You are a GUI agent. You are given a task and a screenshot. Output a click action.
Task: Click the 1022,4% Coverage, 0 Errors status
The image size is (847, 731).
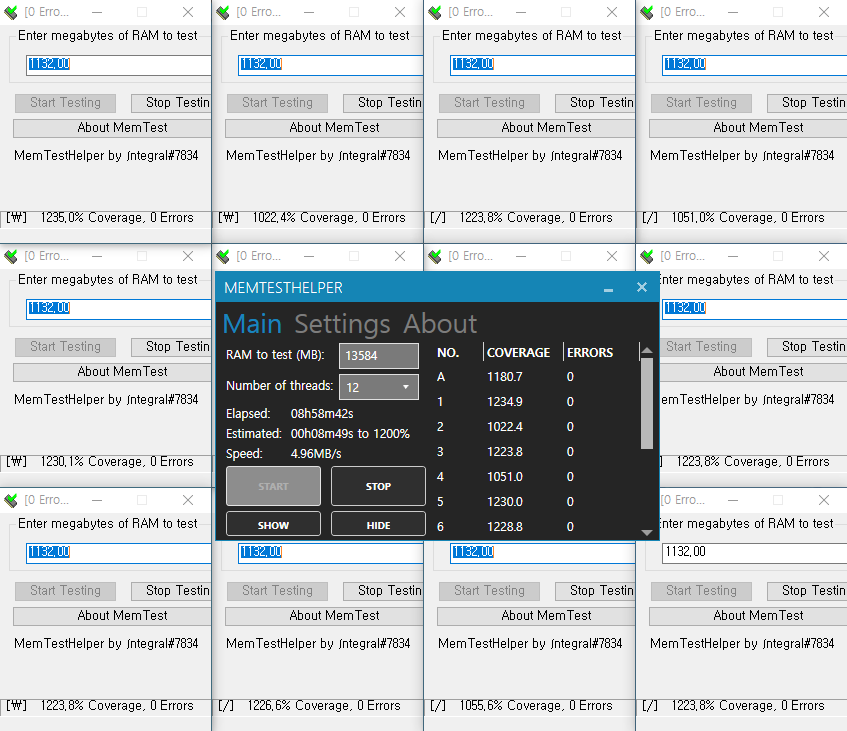click(329, 218)
